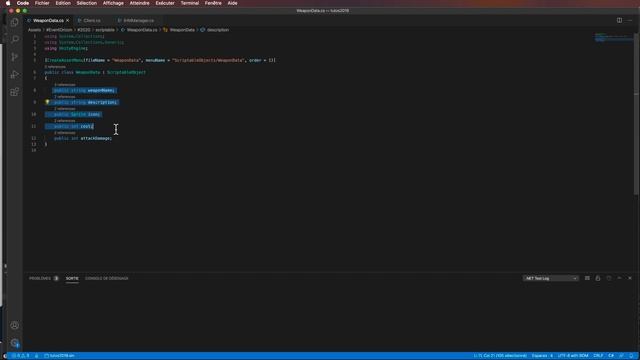640x360 pixels.
Task: Click the scriptable breadcrumb segment
Action: click(105, 30)
